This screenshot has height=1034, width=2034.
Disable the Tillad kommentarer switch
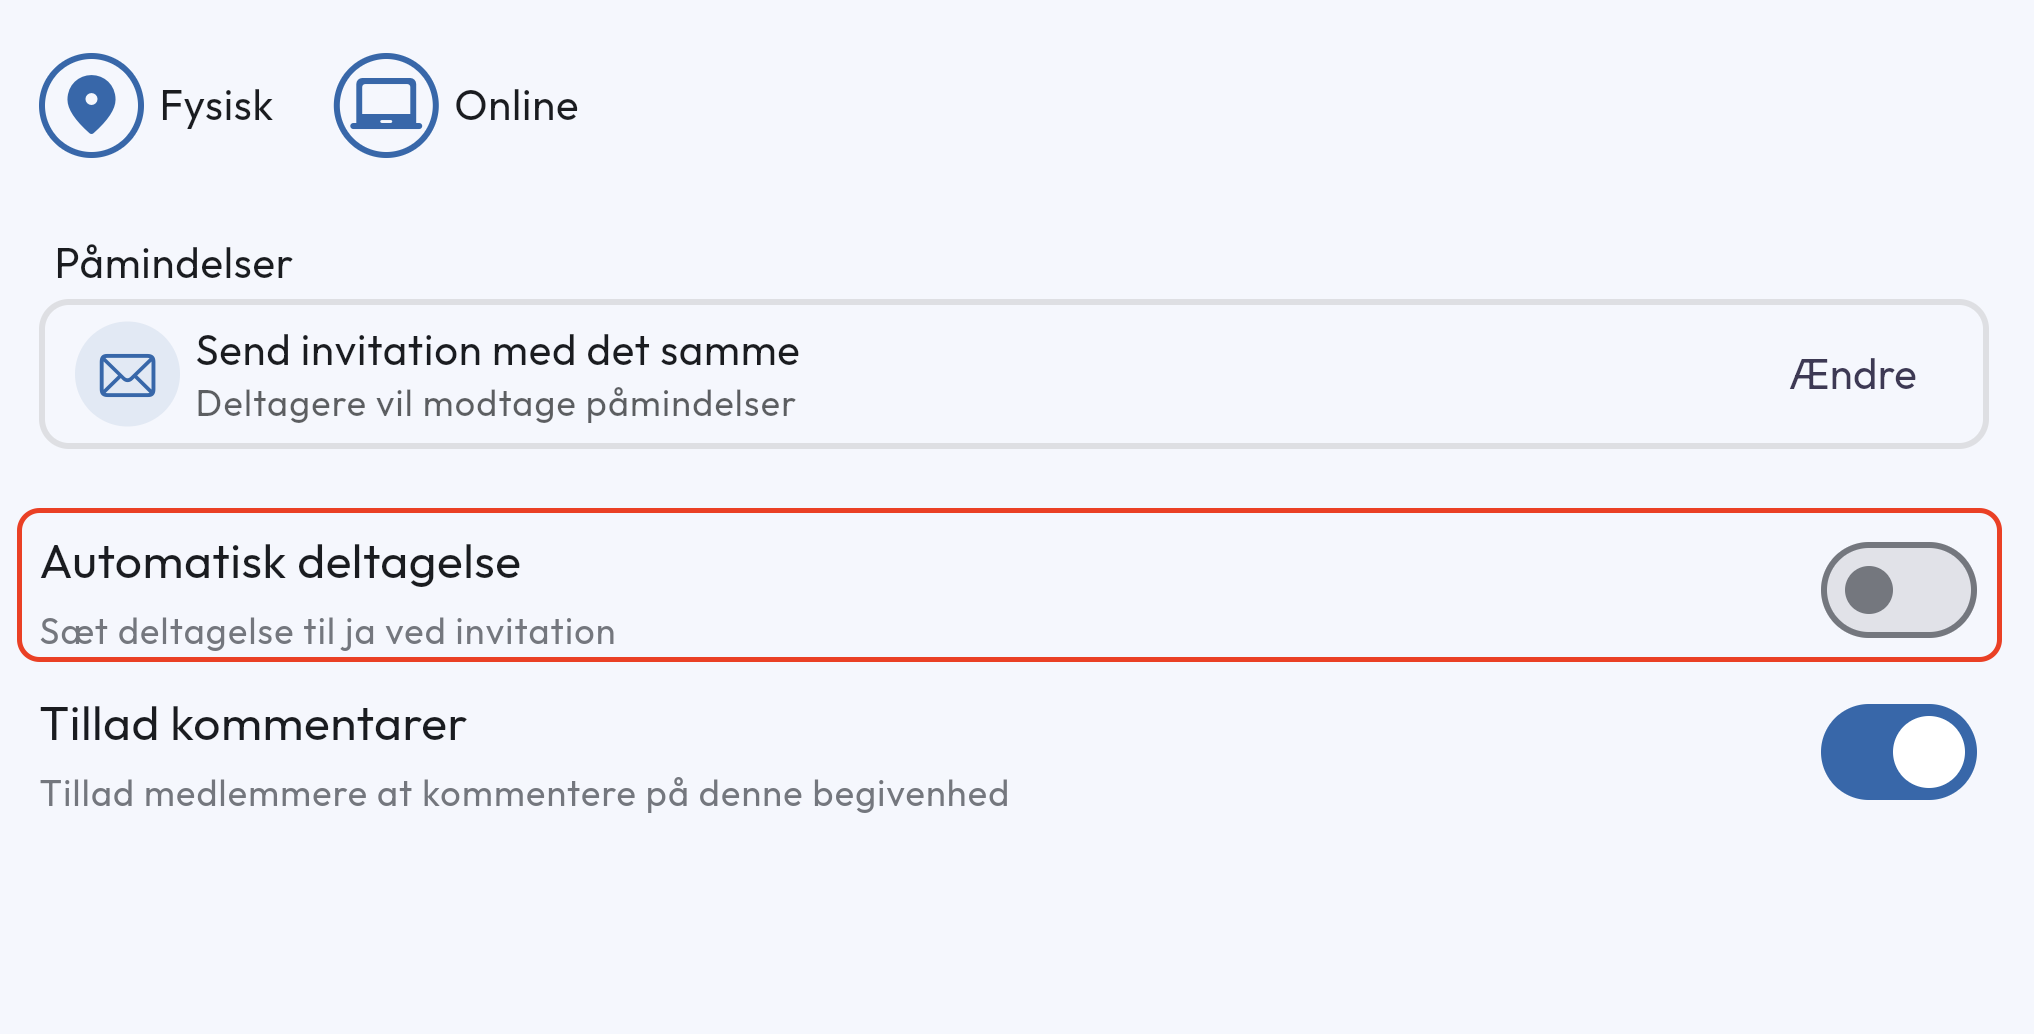[x=1897, y=752]
